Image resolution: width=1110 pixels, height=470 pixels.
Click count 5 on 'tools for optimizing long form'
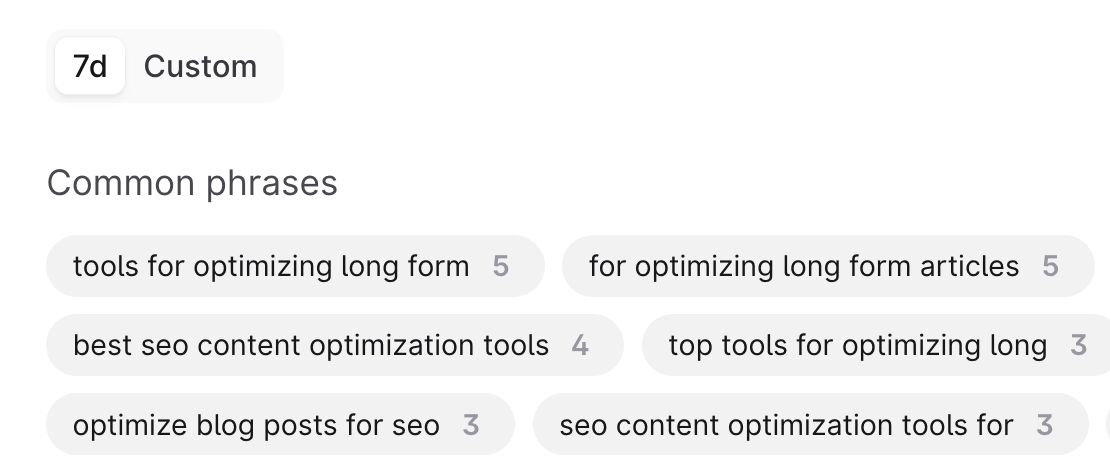[500, 267]
